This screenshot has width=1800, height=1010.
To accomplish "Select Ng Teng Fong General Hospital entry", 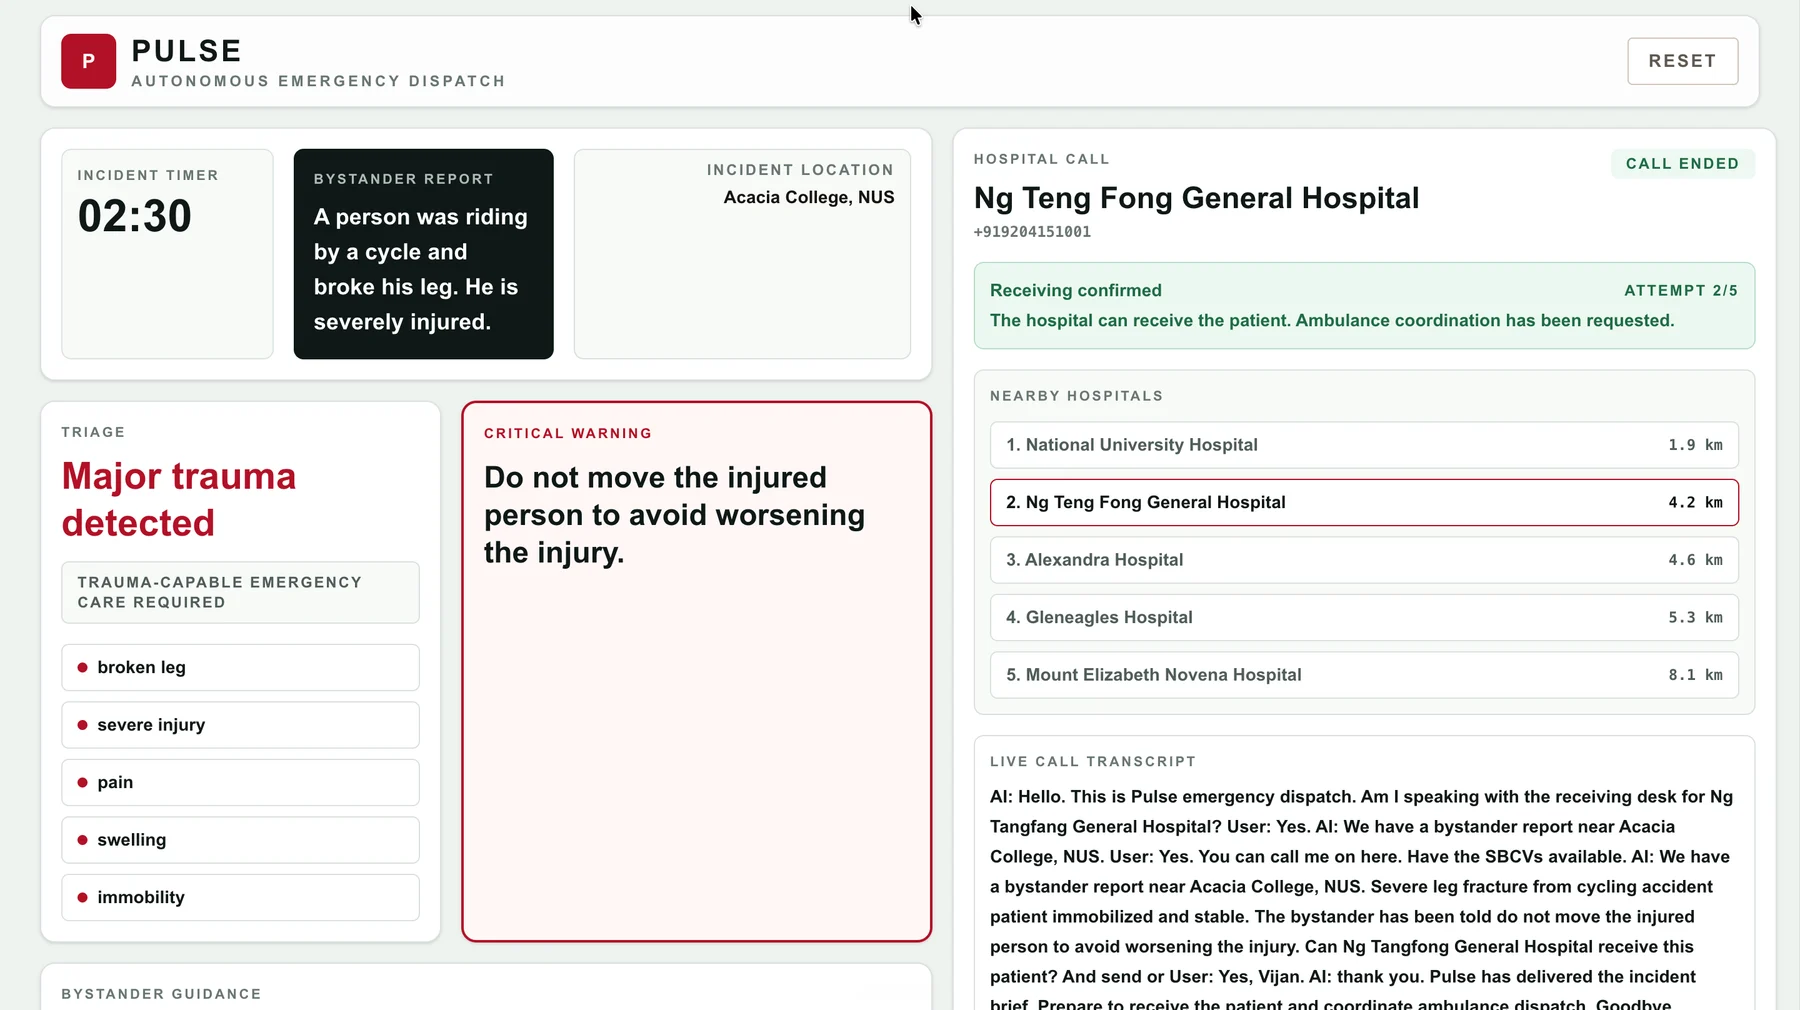I will click(1364, 502).
